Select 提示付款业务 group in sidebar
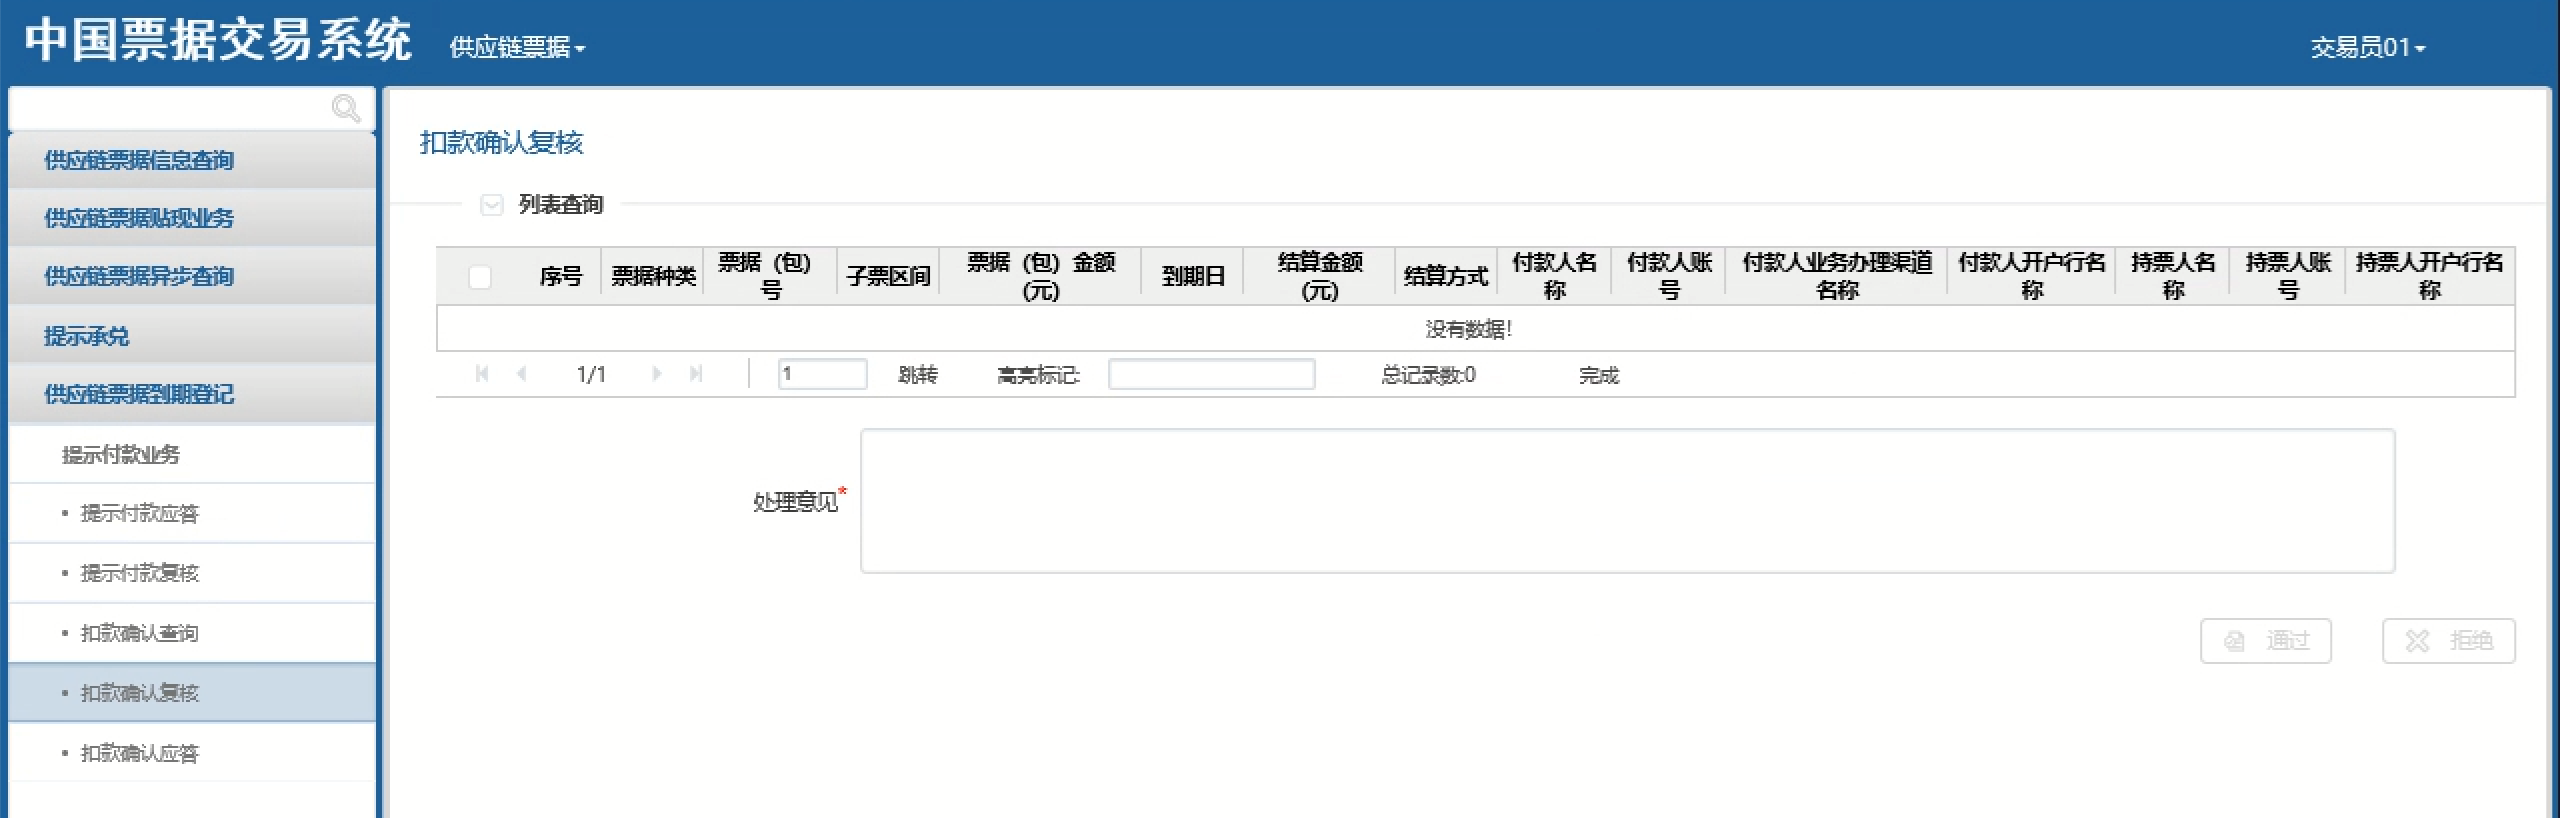This screenshot has width=2560, height=818. tap(192, 454)
